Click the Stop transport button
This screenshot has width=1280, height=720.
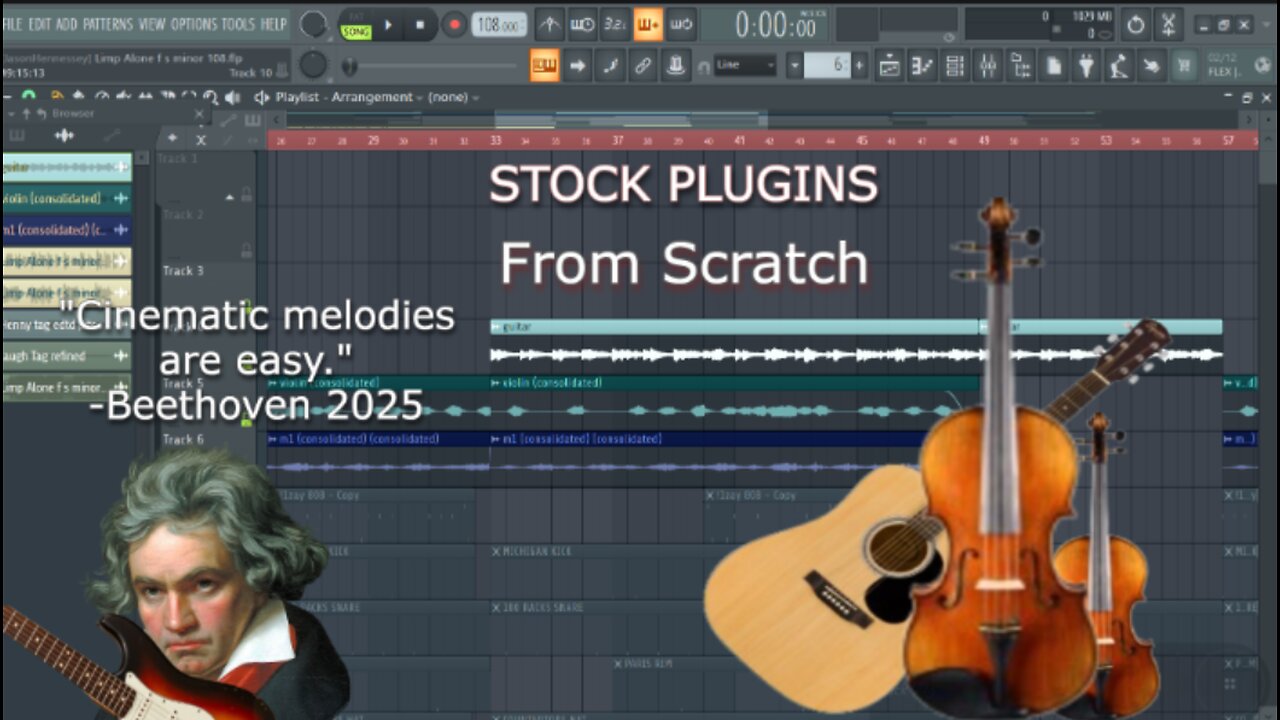point(420,24)
